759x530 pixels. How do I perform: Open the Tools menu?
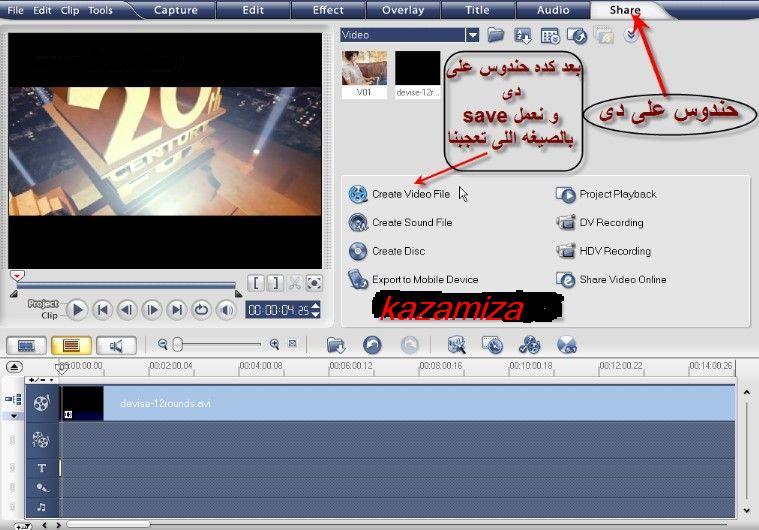100,10
